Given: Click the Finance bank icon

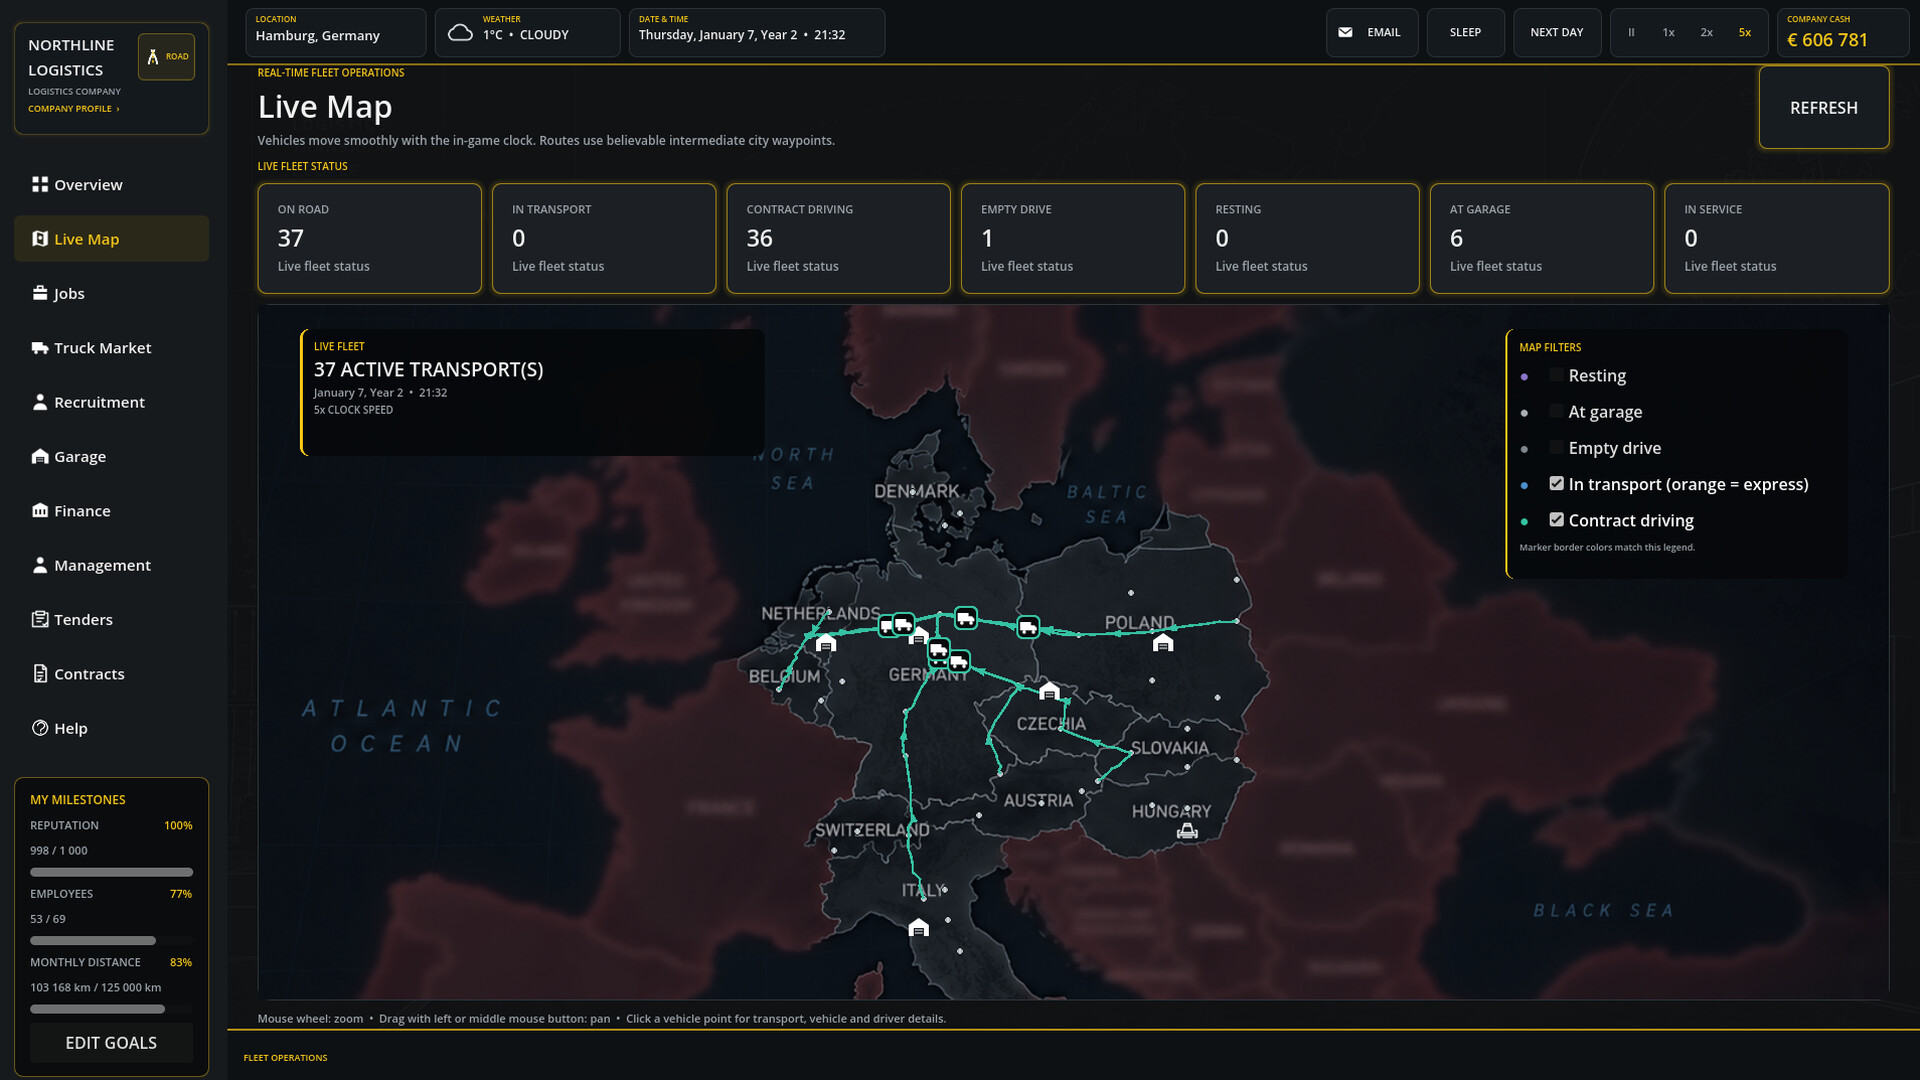Looking at the screenshot, I should [40, 511].
